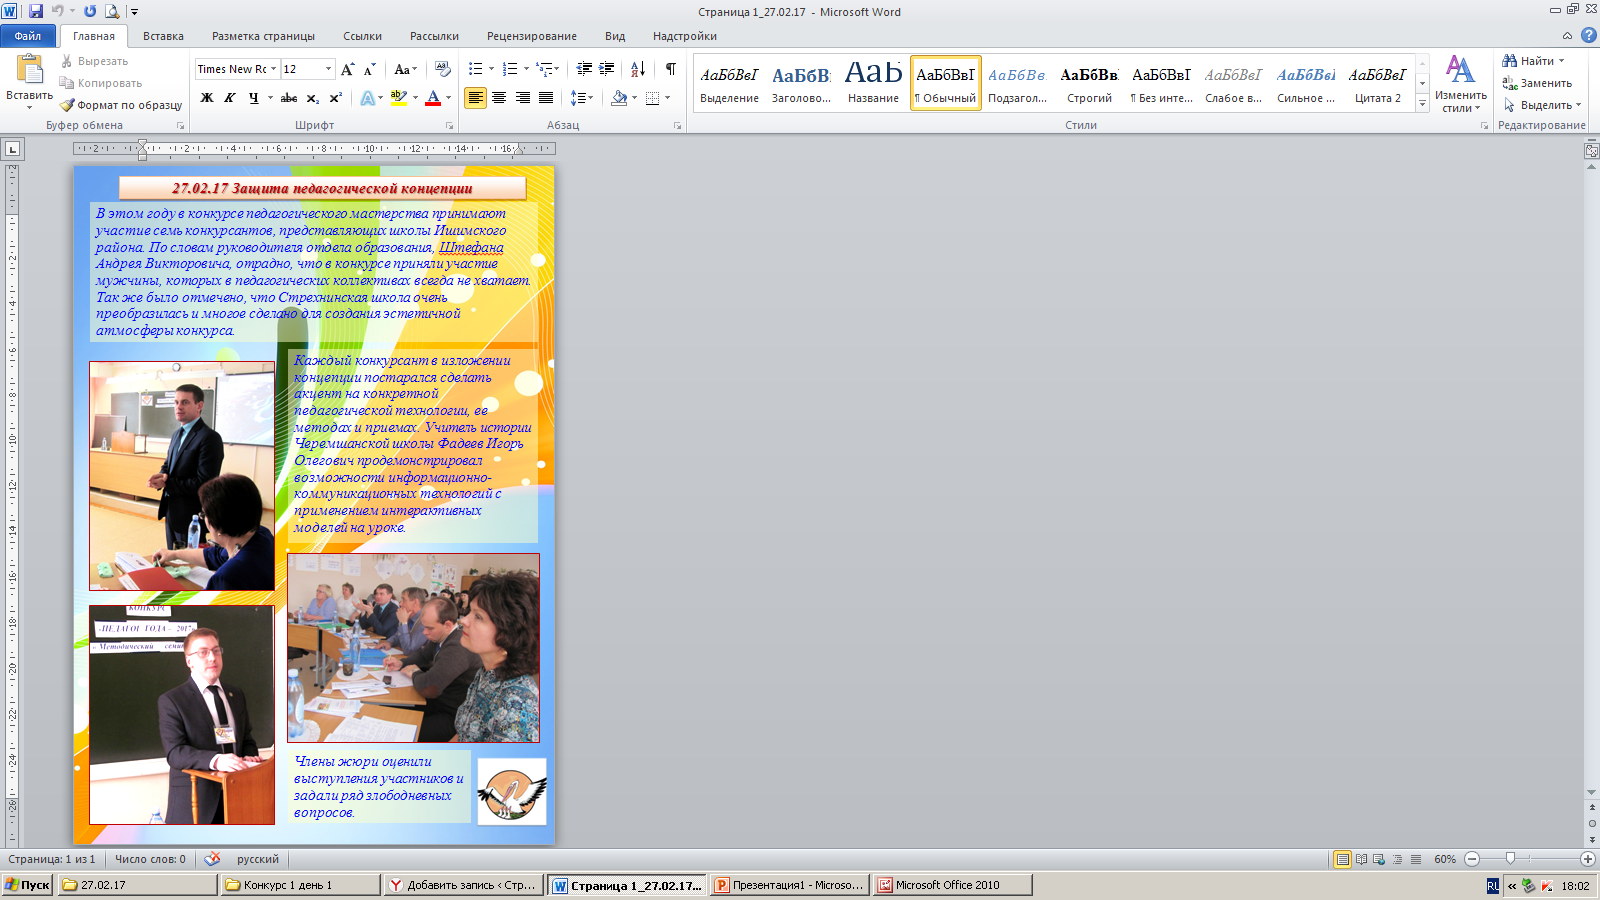1600x900 pixels.
Task: Open the font name dropdown
Action: point(273,69)
